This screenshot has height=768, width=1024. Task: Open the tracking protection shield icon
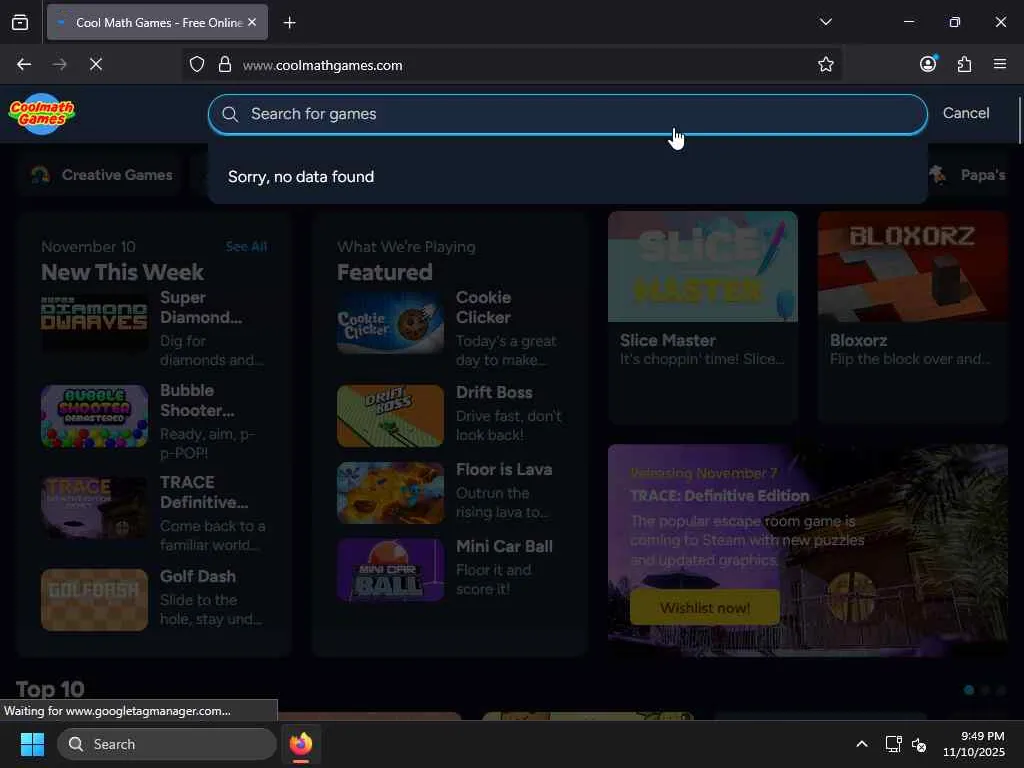point(197,65)
